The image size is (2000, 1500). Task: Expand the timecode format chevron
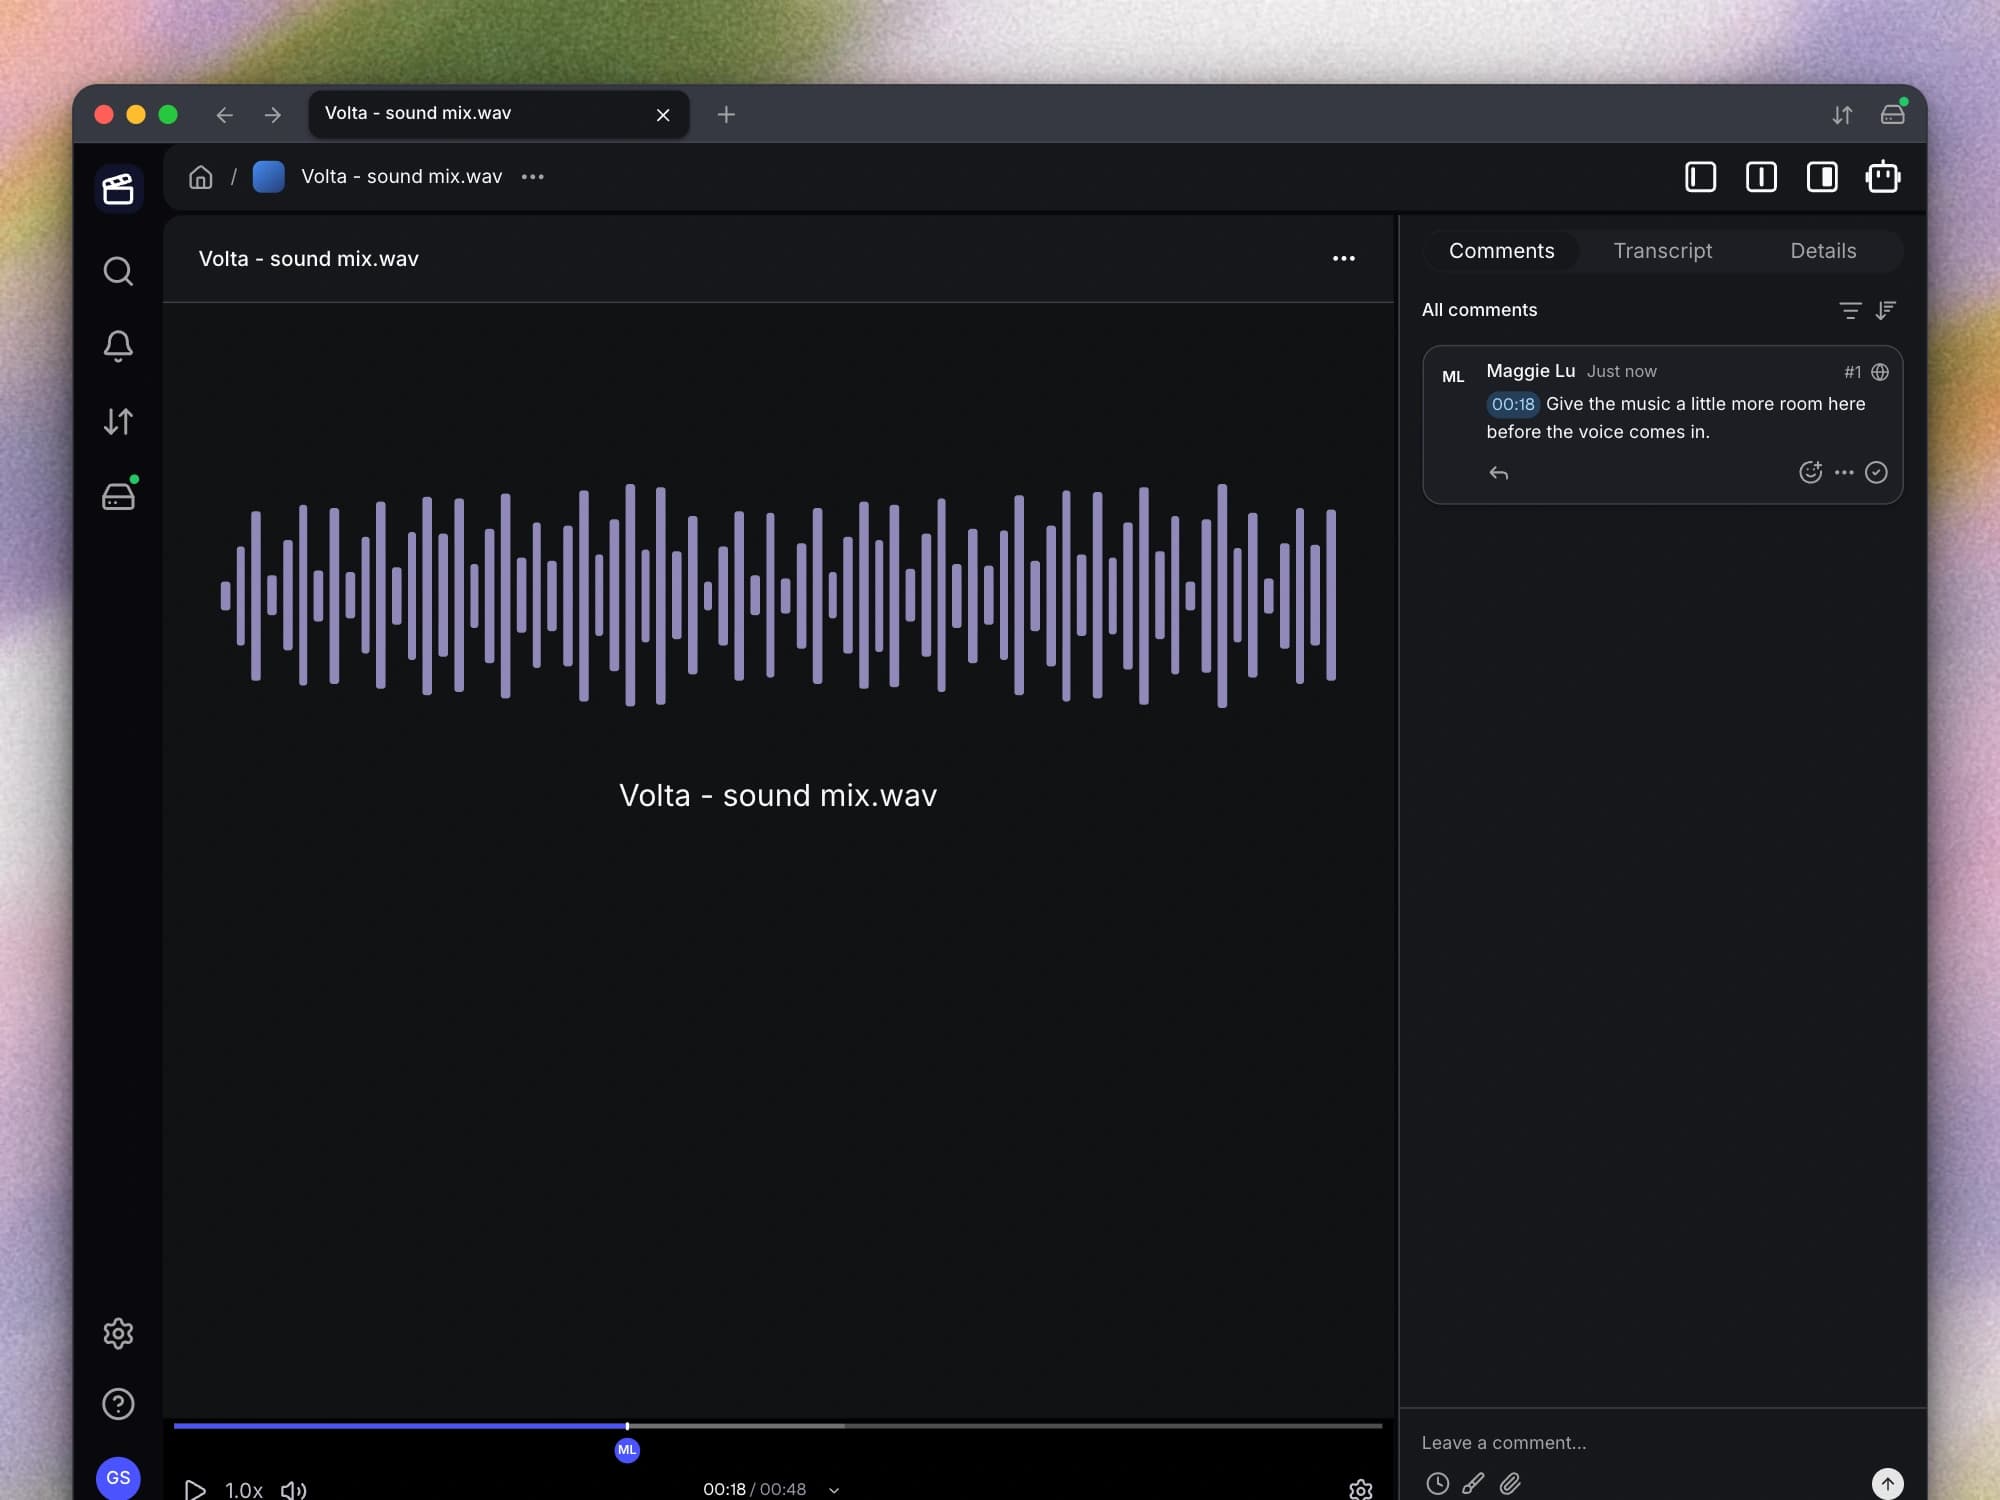834,1490
